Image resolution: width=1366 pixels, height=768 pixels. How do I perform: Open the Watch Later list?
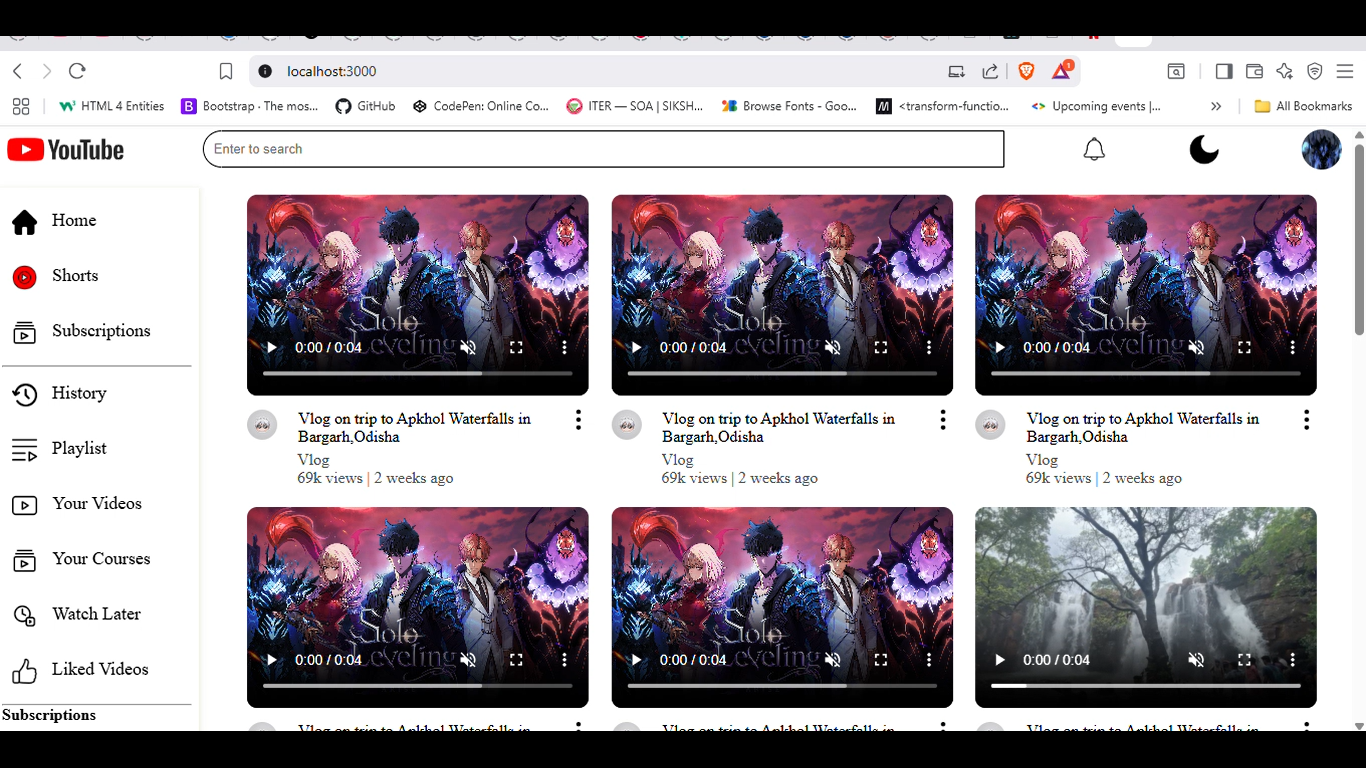click(x=76, y=614)
